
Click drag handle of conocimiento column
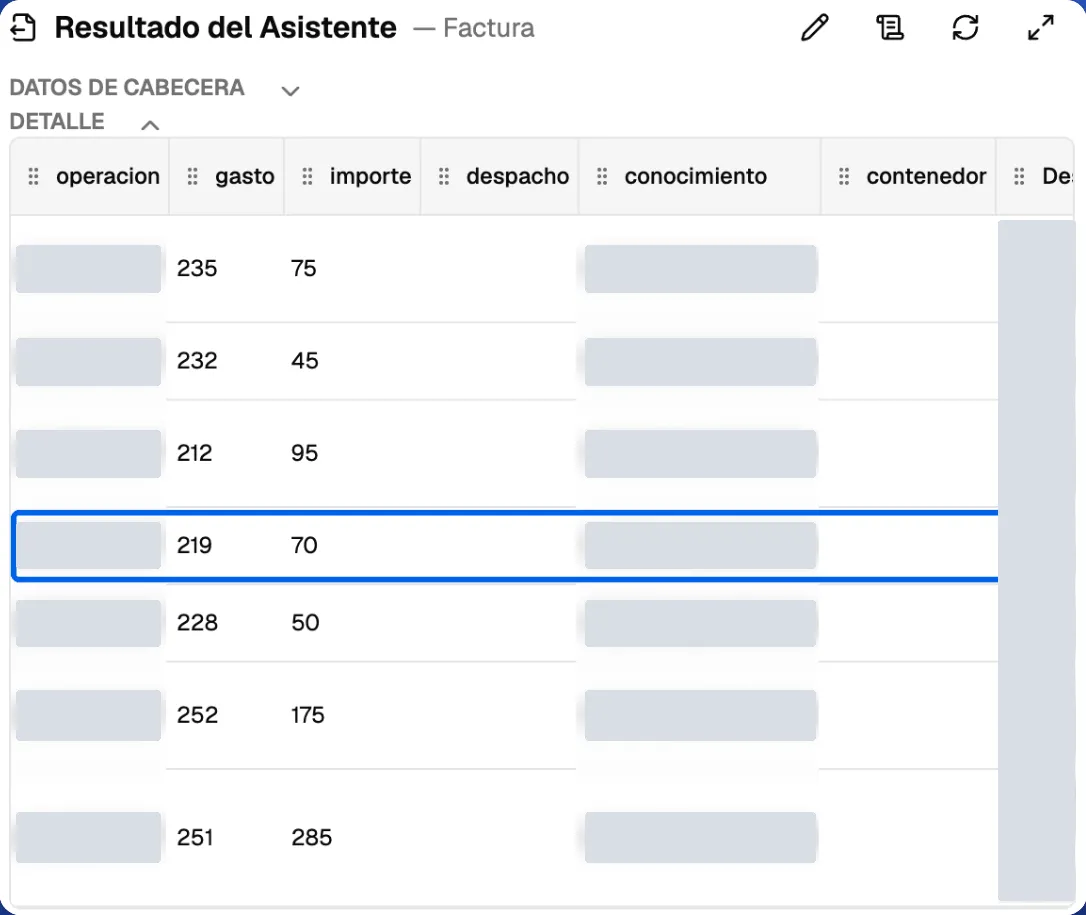603,177
